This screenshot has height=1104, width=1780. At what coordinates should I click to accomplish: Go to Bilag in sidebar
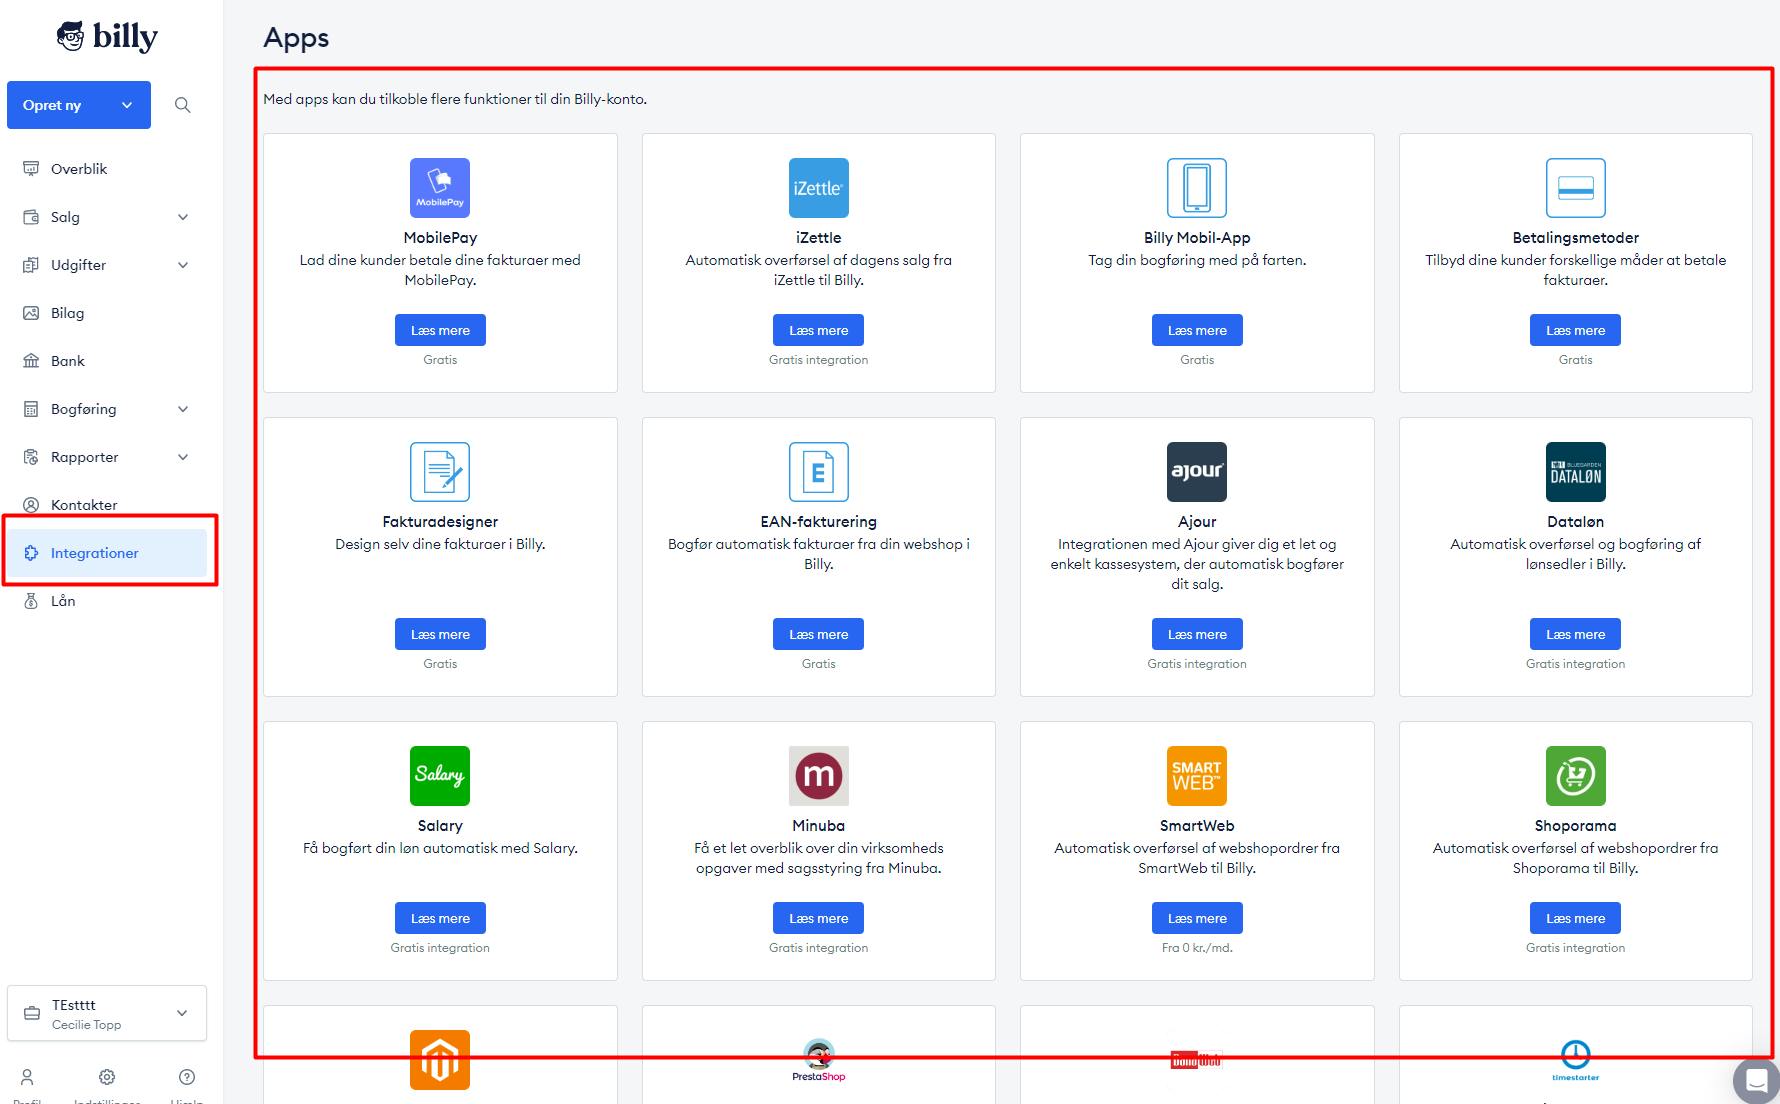[x=107, y=313]
